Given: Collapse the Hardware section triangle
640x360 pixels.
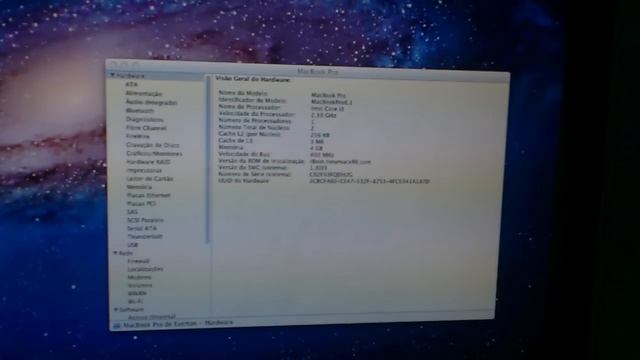Looking at the screenshot, I should coord(112,76).
